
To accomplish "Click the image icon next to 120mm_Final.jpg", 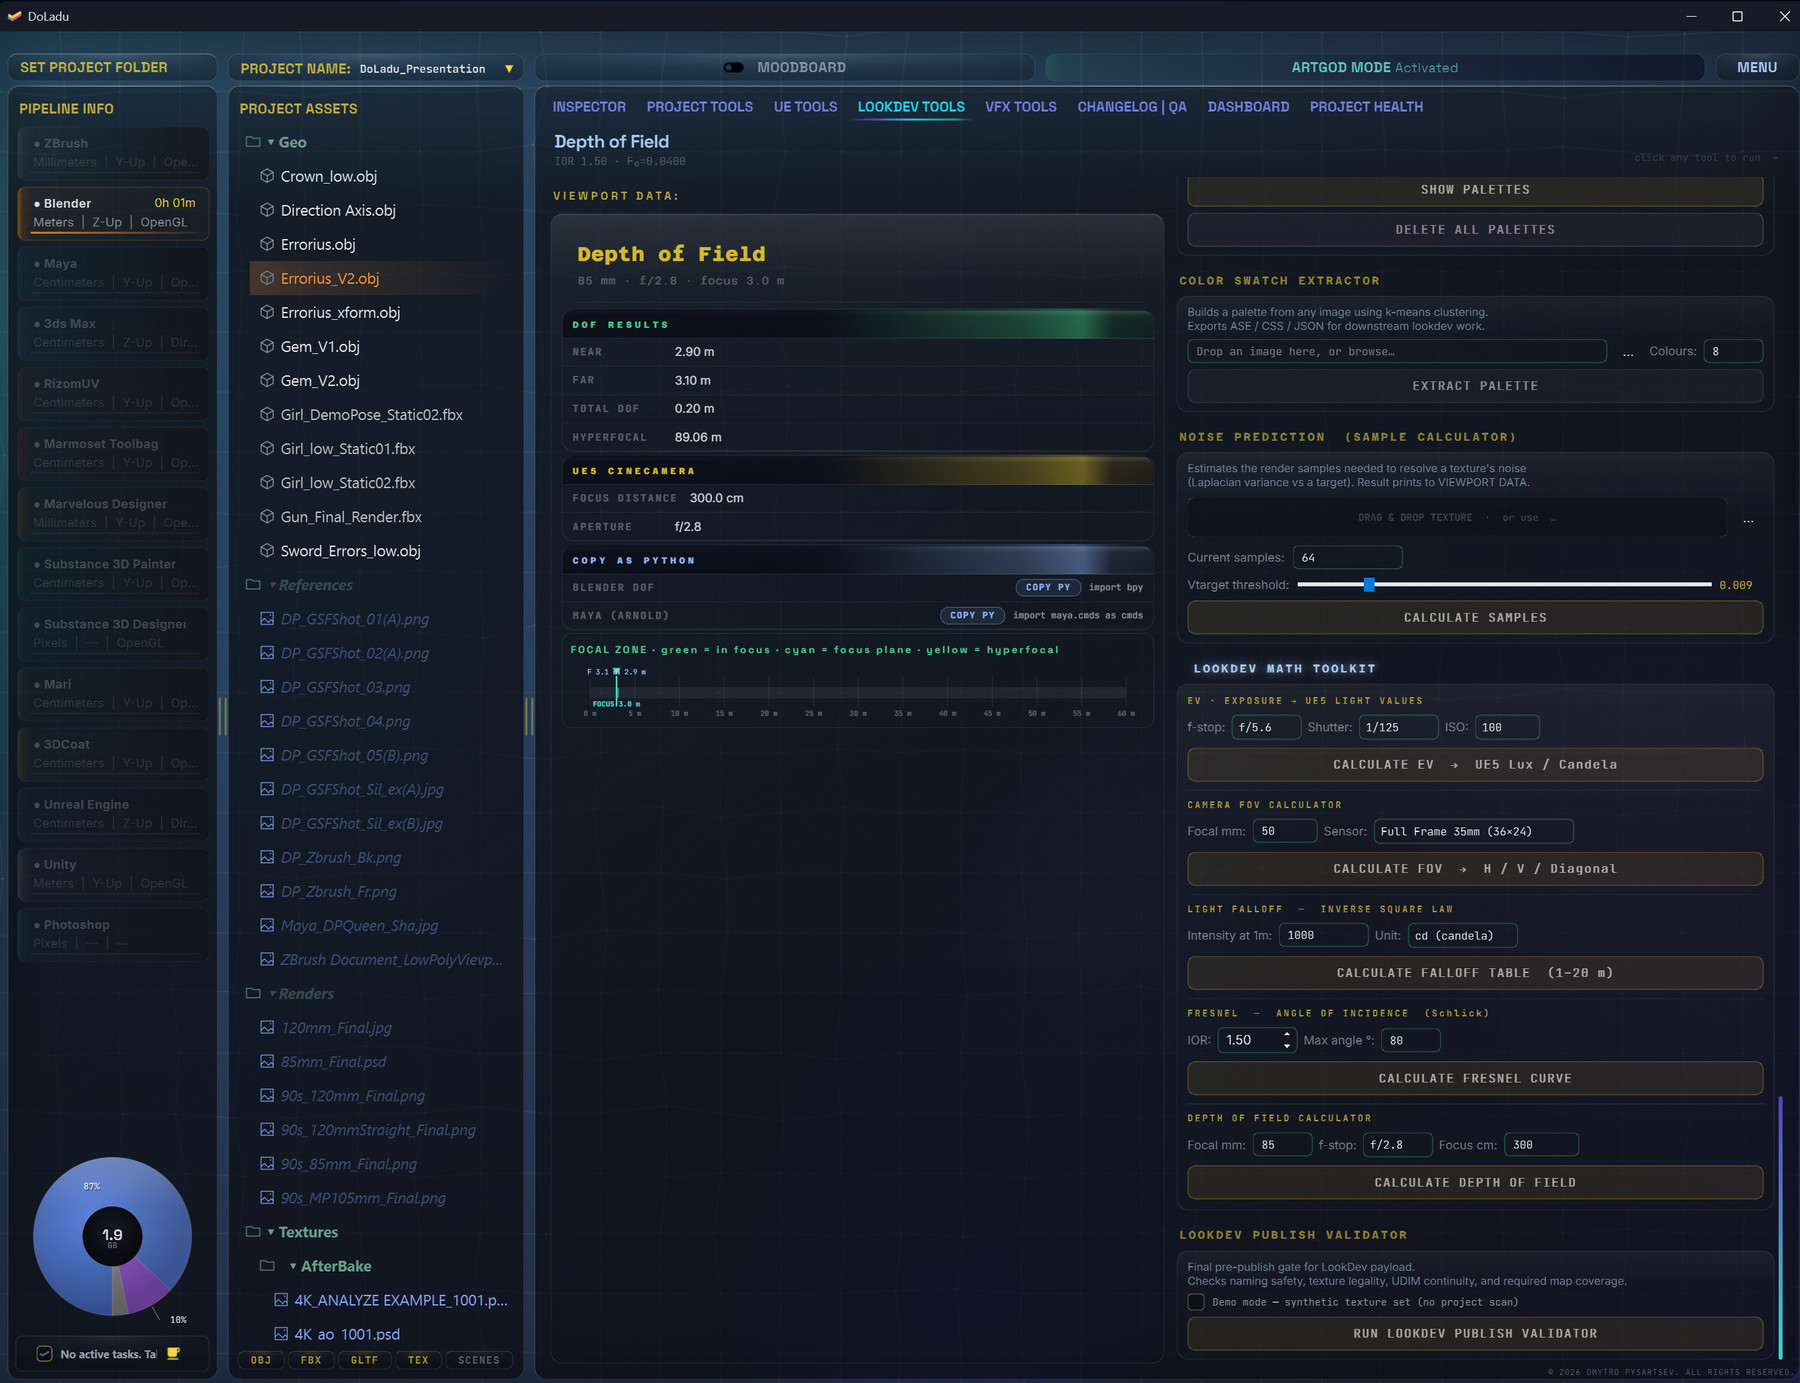I will coord(267,1027).
